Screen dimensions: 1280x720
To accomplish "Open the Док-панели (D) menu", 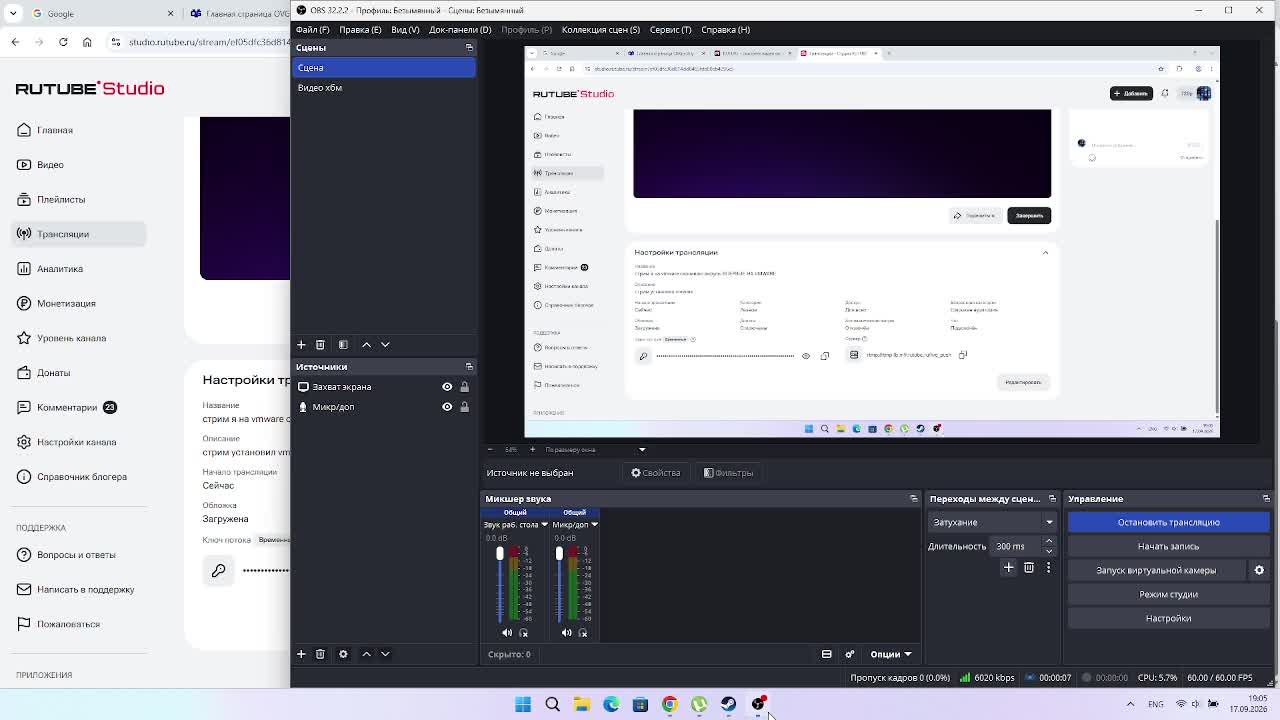I will 460,30.
